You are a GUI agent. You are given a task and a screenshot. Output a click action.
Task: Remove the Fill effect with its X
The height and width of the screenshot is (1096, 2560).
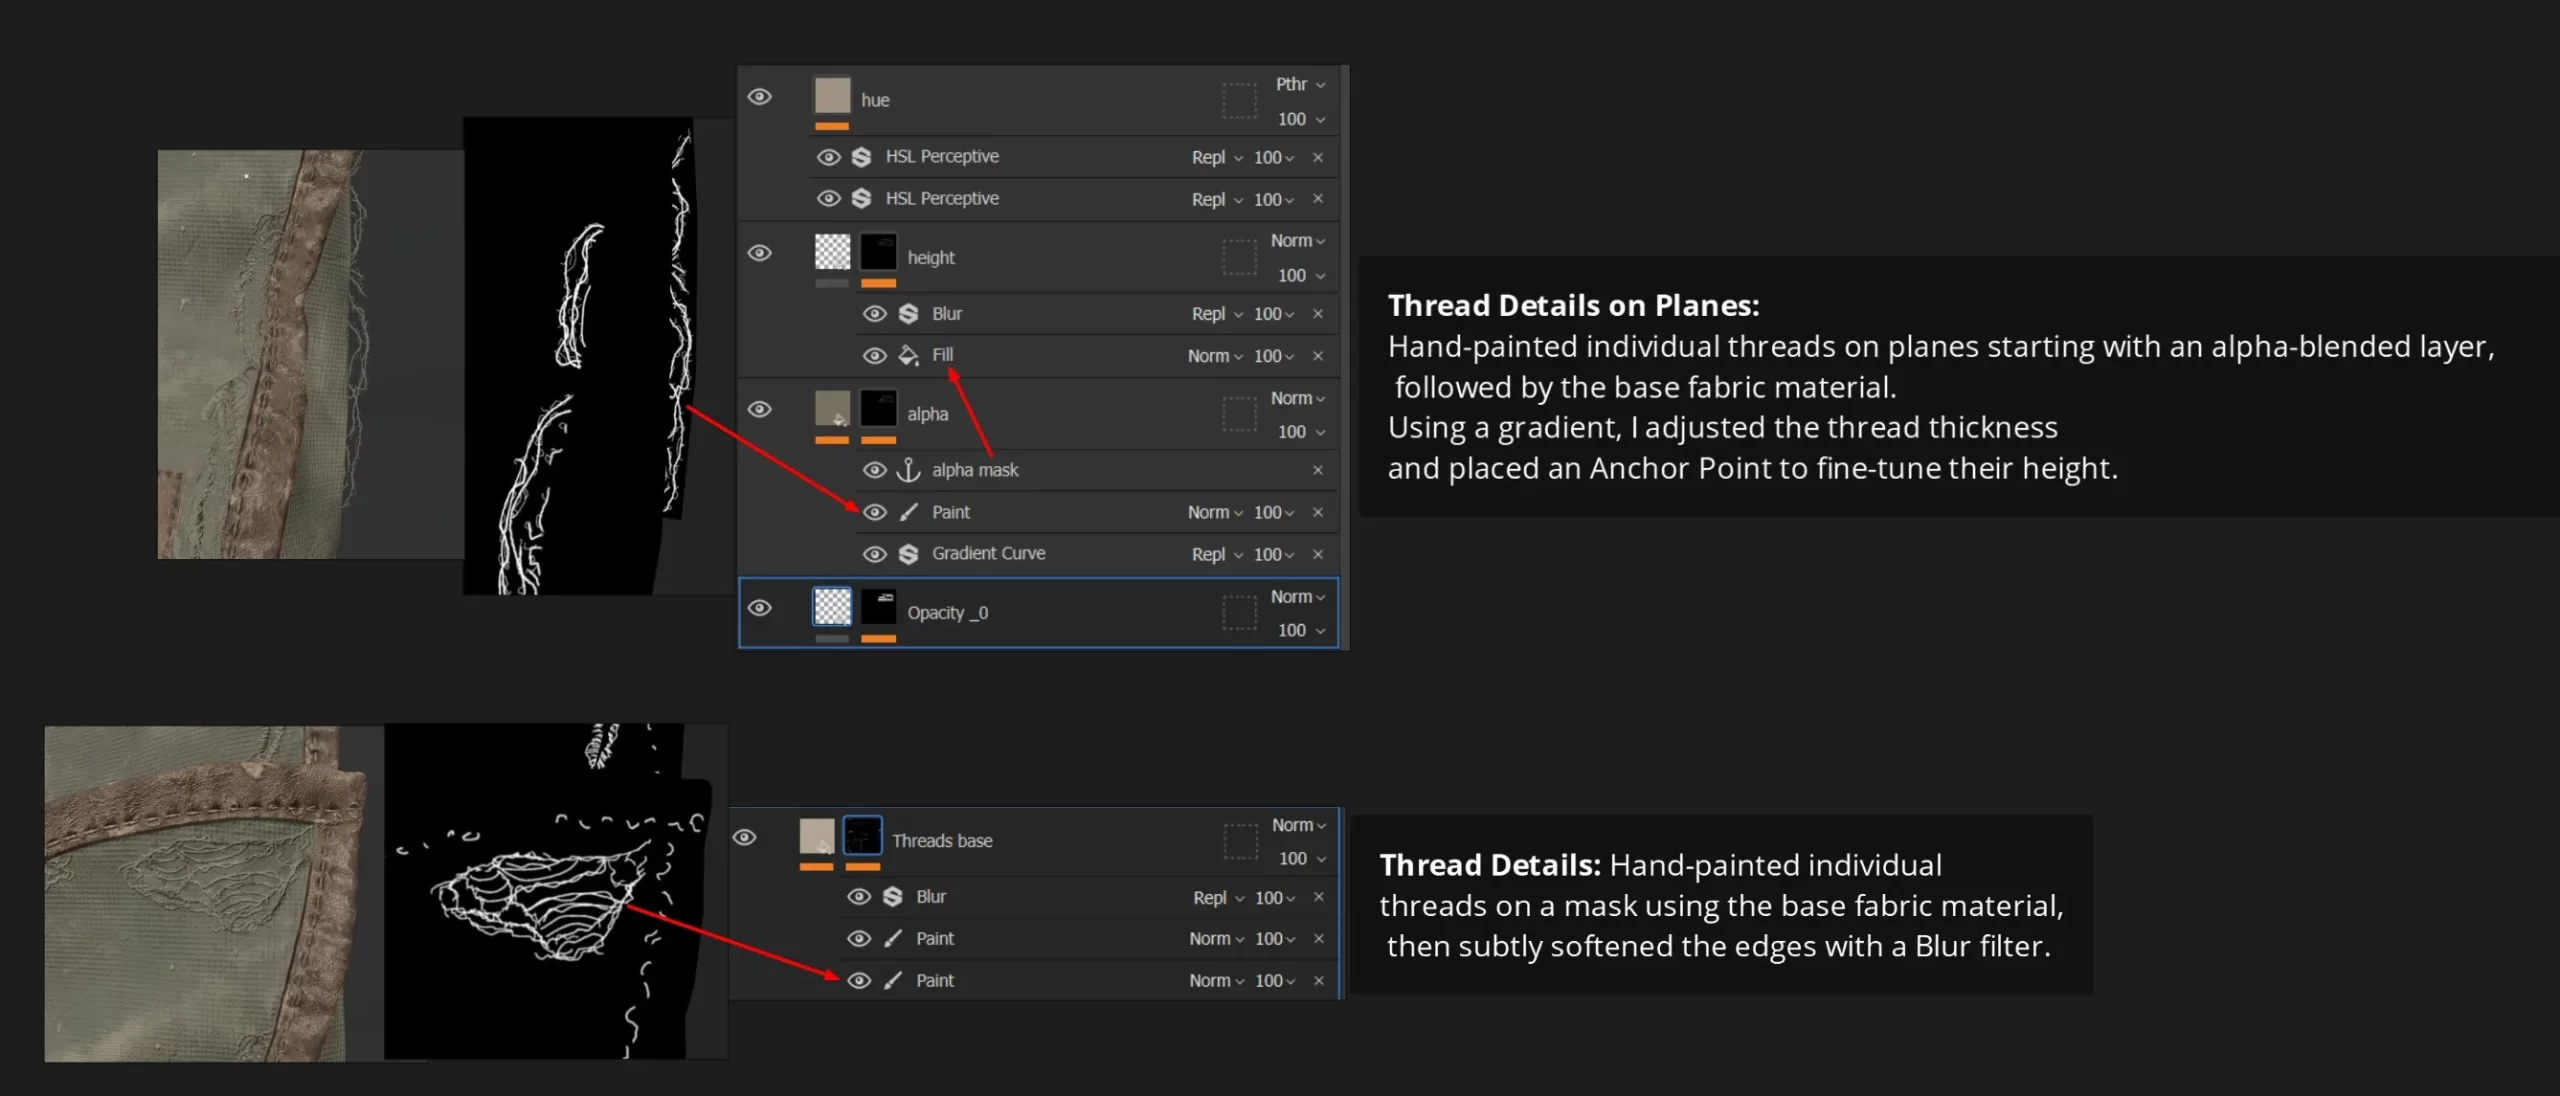click(1318, 356)
